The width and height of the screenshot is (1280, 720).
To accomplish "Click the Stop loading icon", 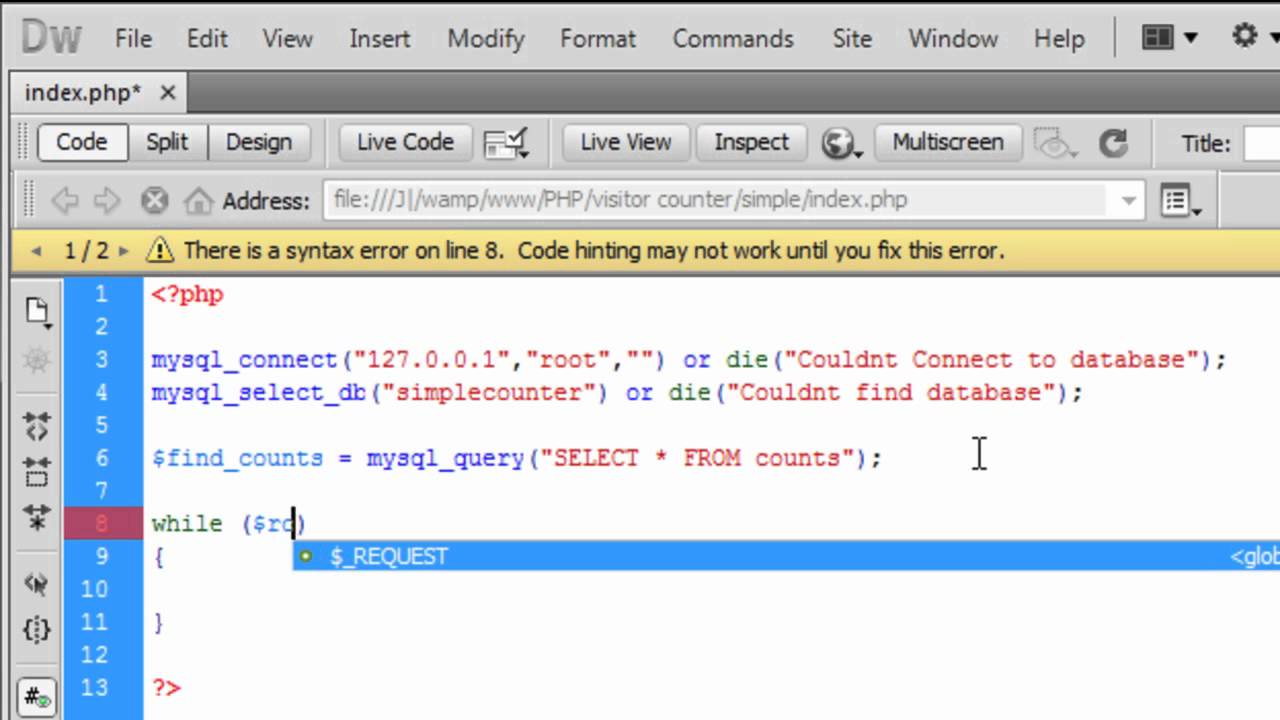I will click(x=154, y=200).
